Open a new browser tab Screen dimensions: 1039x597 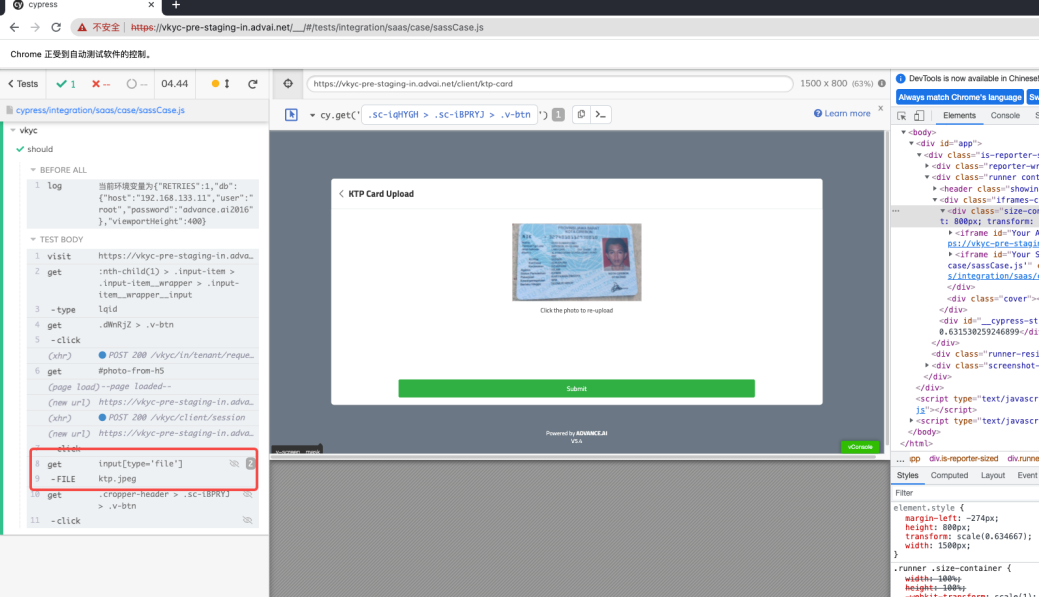(176, 5)
